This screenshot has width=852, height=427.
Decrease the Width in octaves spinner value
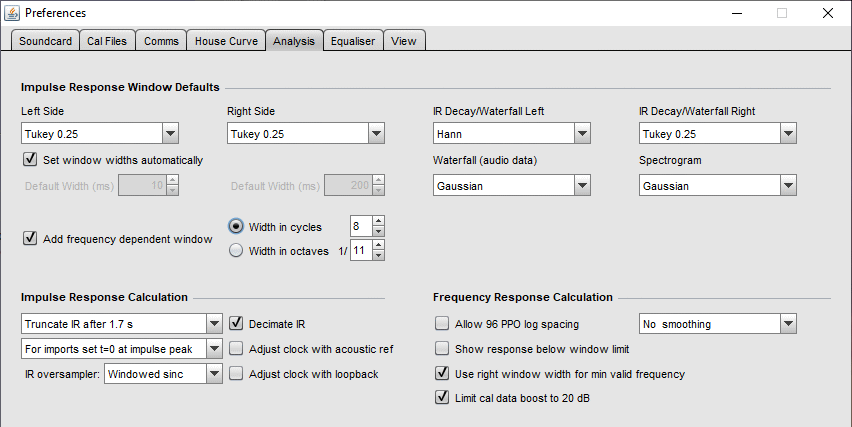pos(379,255)
